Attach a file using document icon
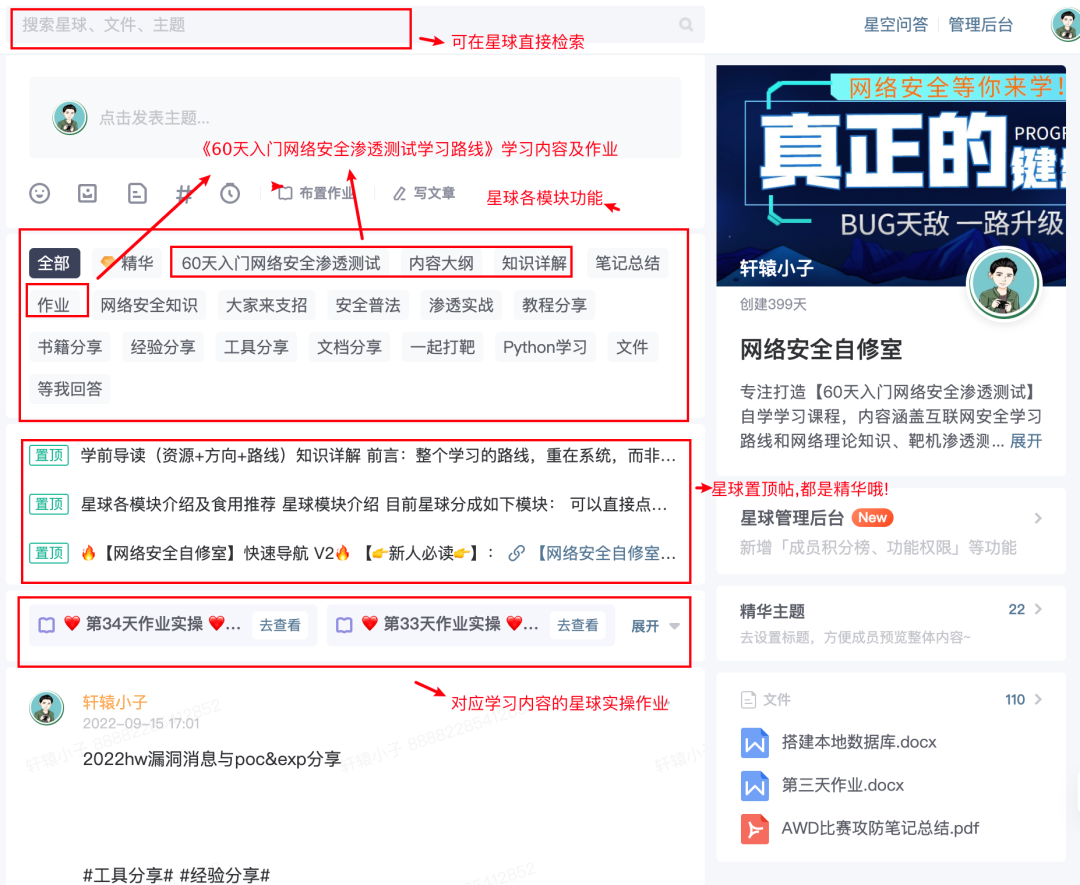1080x885 pixels. [x=137, y=193]
